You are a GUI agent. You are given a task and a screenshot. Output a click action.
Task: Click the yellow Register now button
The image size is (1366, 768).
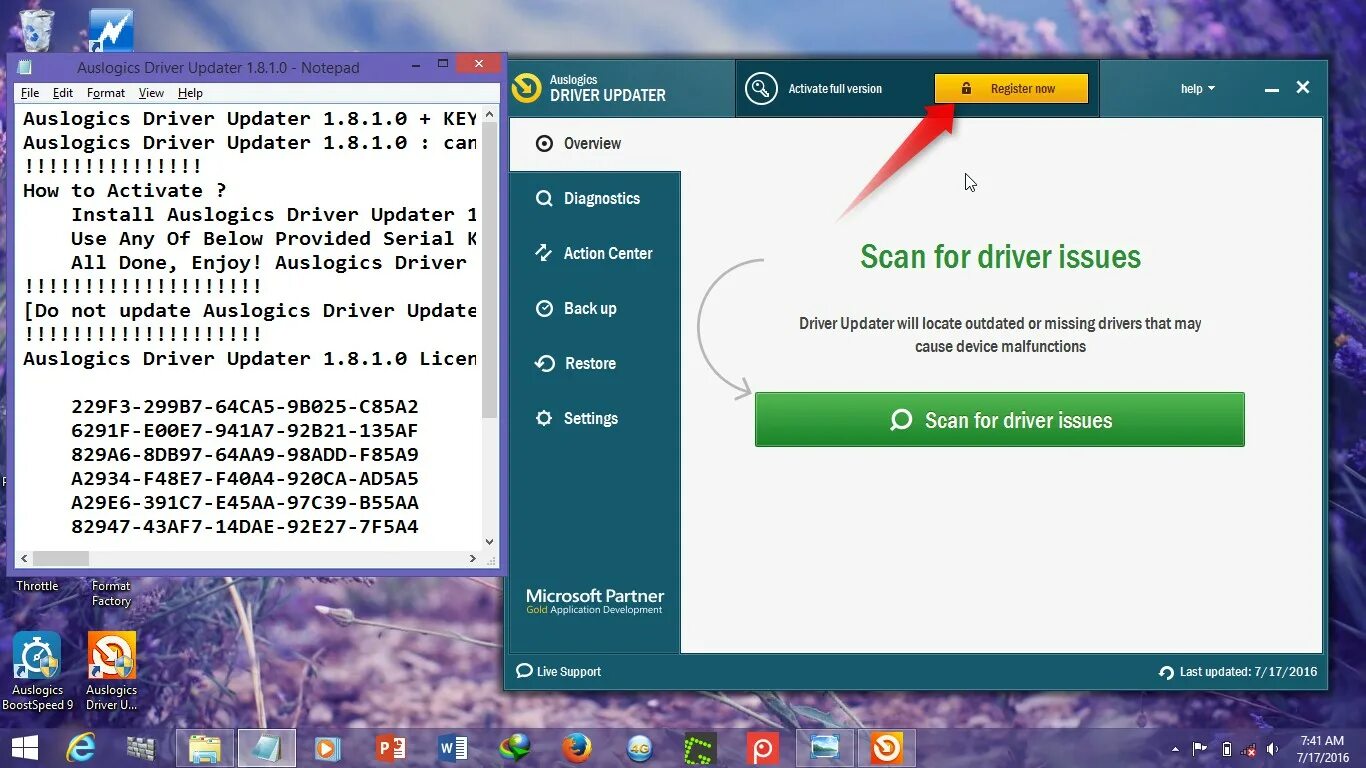1011,88
